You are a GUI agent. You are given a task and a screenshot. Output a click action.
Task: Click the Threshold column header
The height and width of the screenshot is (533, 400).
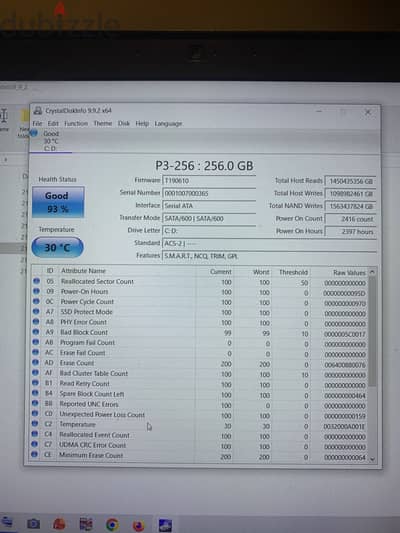point(293,272)
